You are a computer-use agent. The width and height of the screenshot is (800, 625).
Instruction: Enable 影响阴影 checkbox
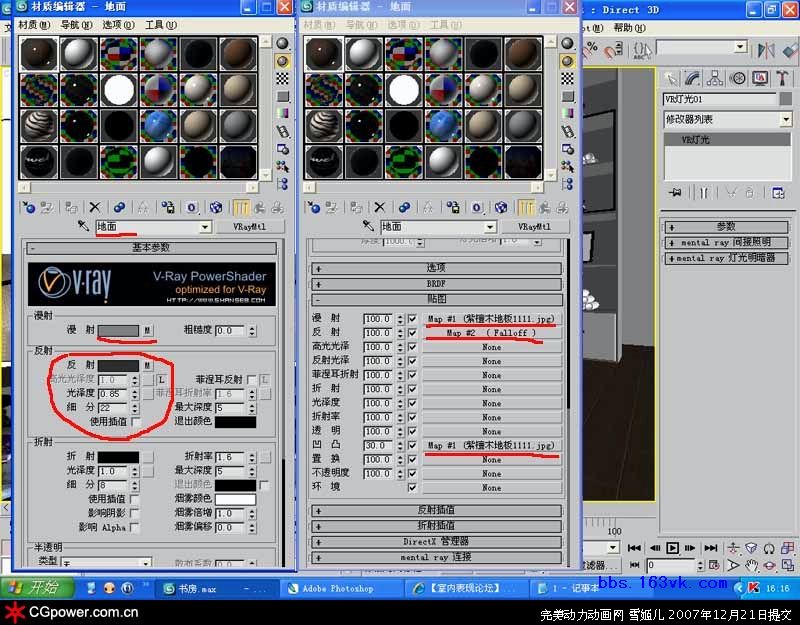coord(135,513)
